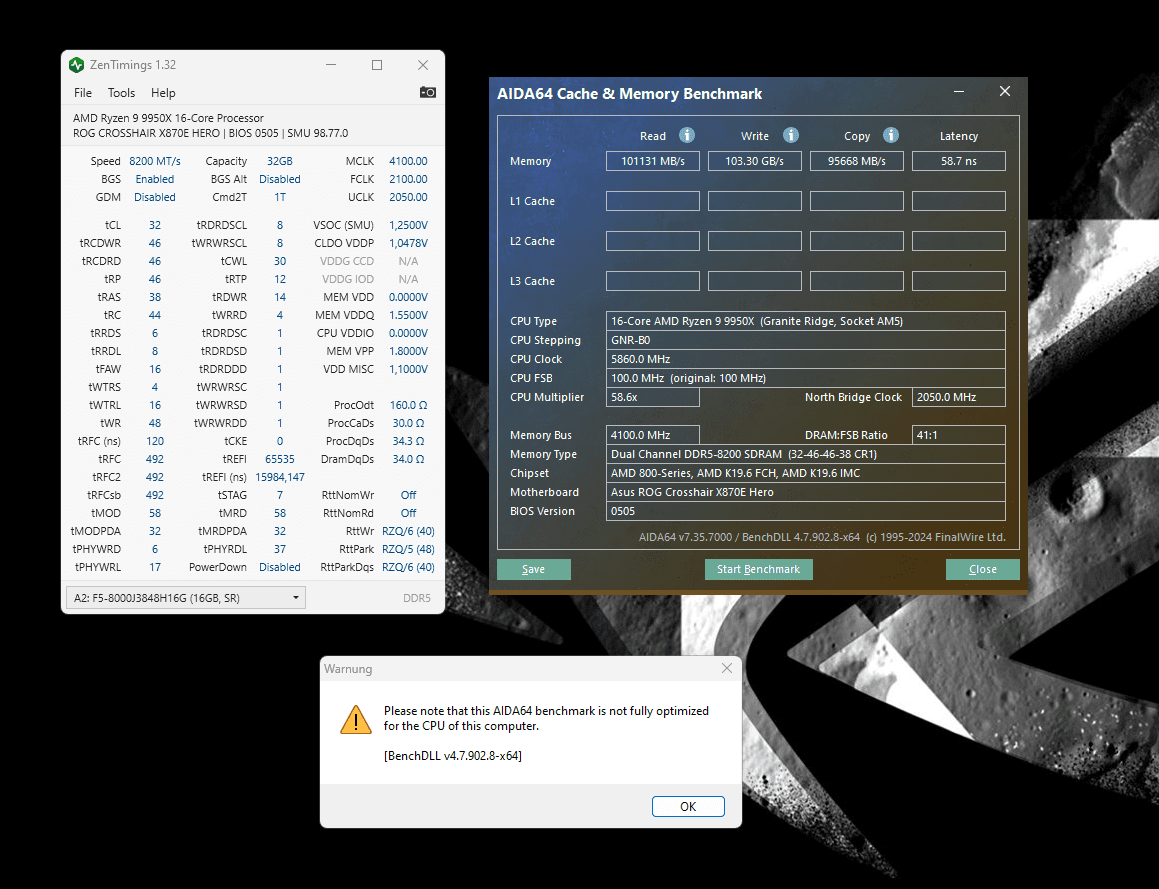This screenshot has height=889, width=1159.
Task: Click the CPU Stepping GNR-B0 field
Action: [x=806, y=340]
